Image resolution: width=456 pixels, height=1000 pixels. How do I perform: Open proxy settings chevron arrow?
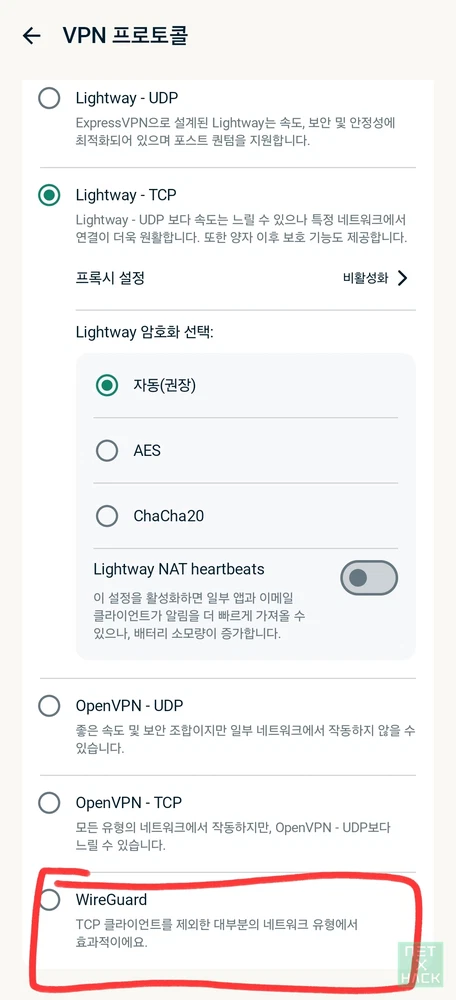click(x=402, y=278)
